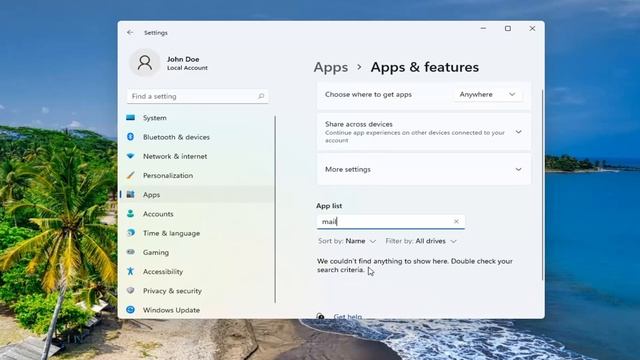Image resolution: width=640 pixels, height=360 pixels.
Task: Click the Windows Update sync icon
Action: [131, 310]
